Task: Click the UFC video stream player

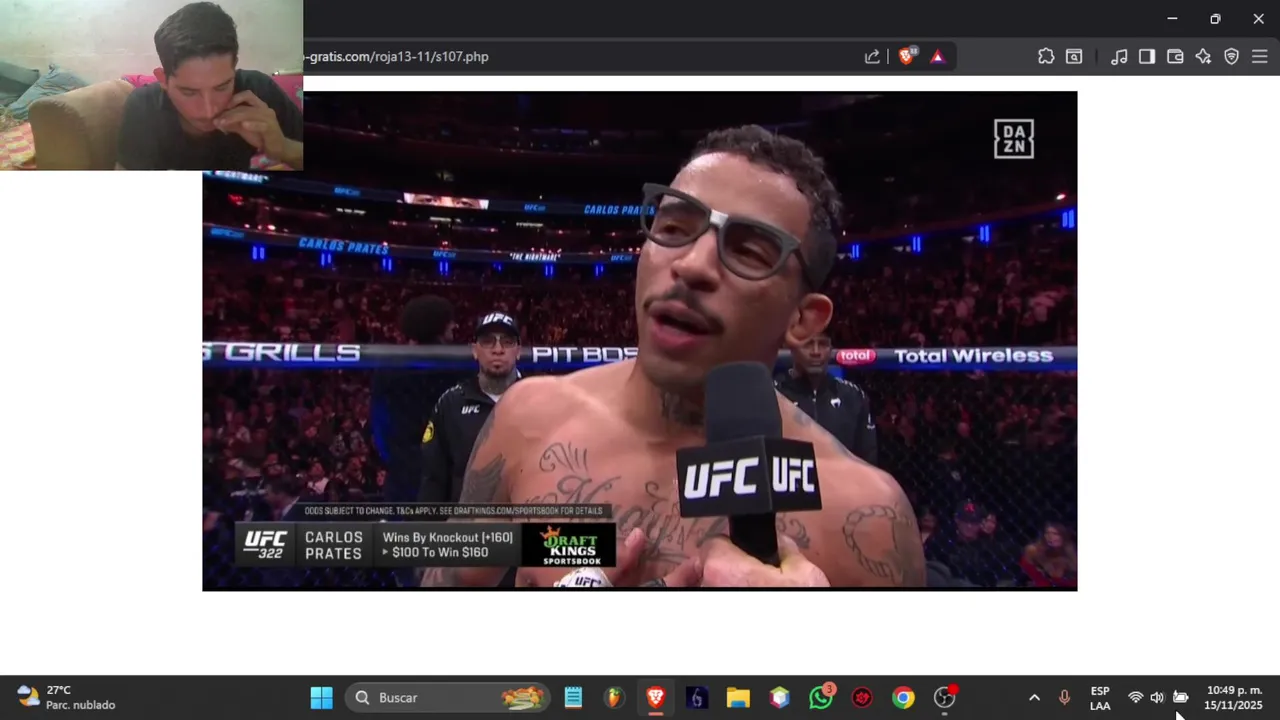Action: click(x=640, y=341)
